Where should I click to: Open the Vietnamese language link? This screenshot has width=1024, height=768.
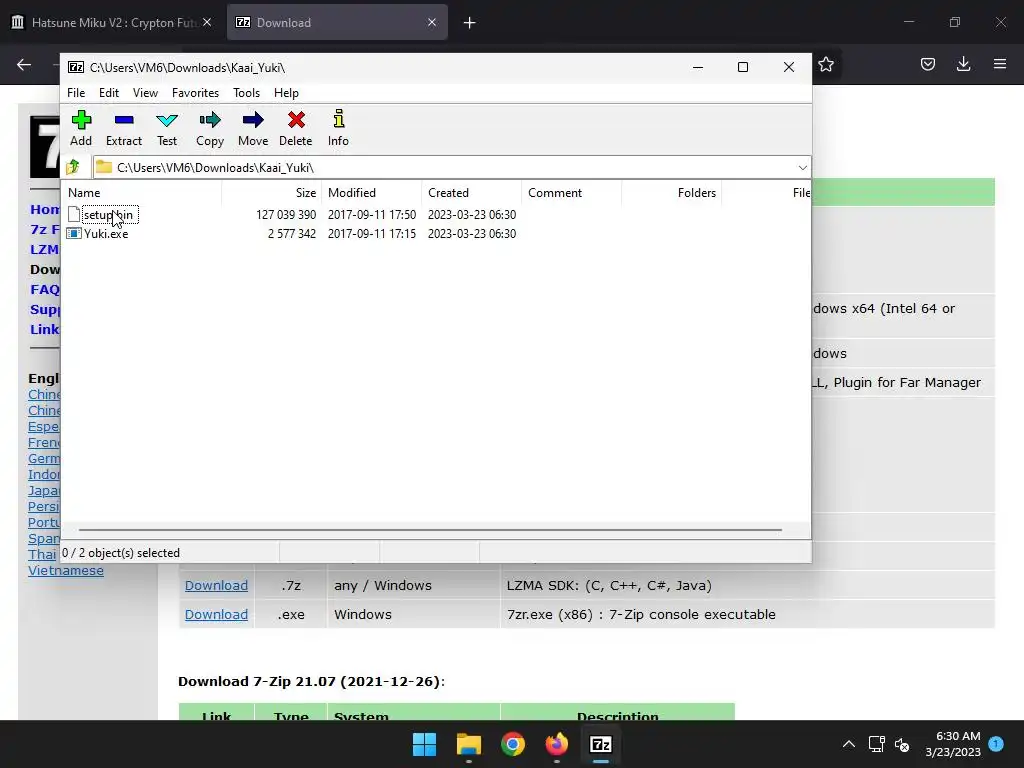point(66,570)
